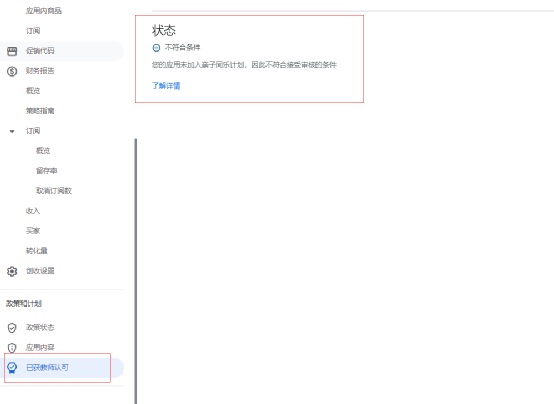
Task: Click the storefront icon beside 促销代码
Action: pyautogui.click(x=12, y=51)
